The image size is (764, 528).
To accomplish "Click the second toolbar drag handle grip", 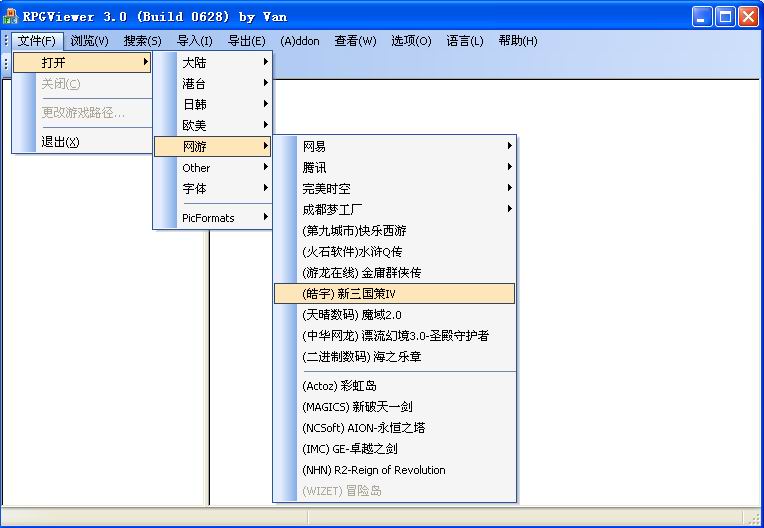I will pyautogui.click(x=6, y=63).
